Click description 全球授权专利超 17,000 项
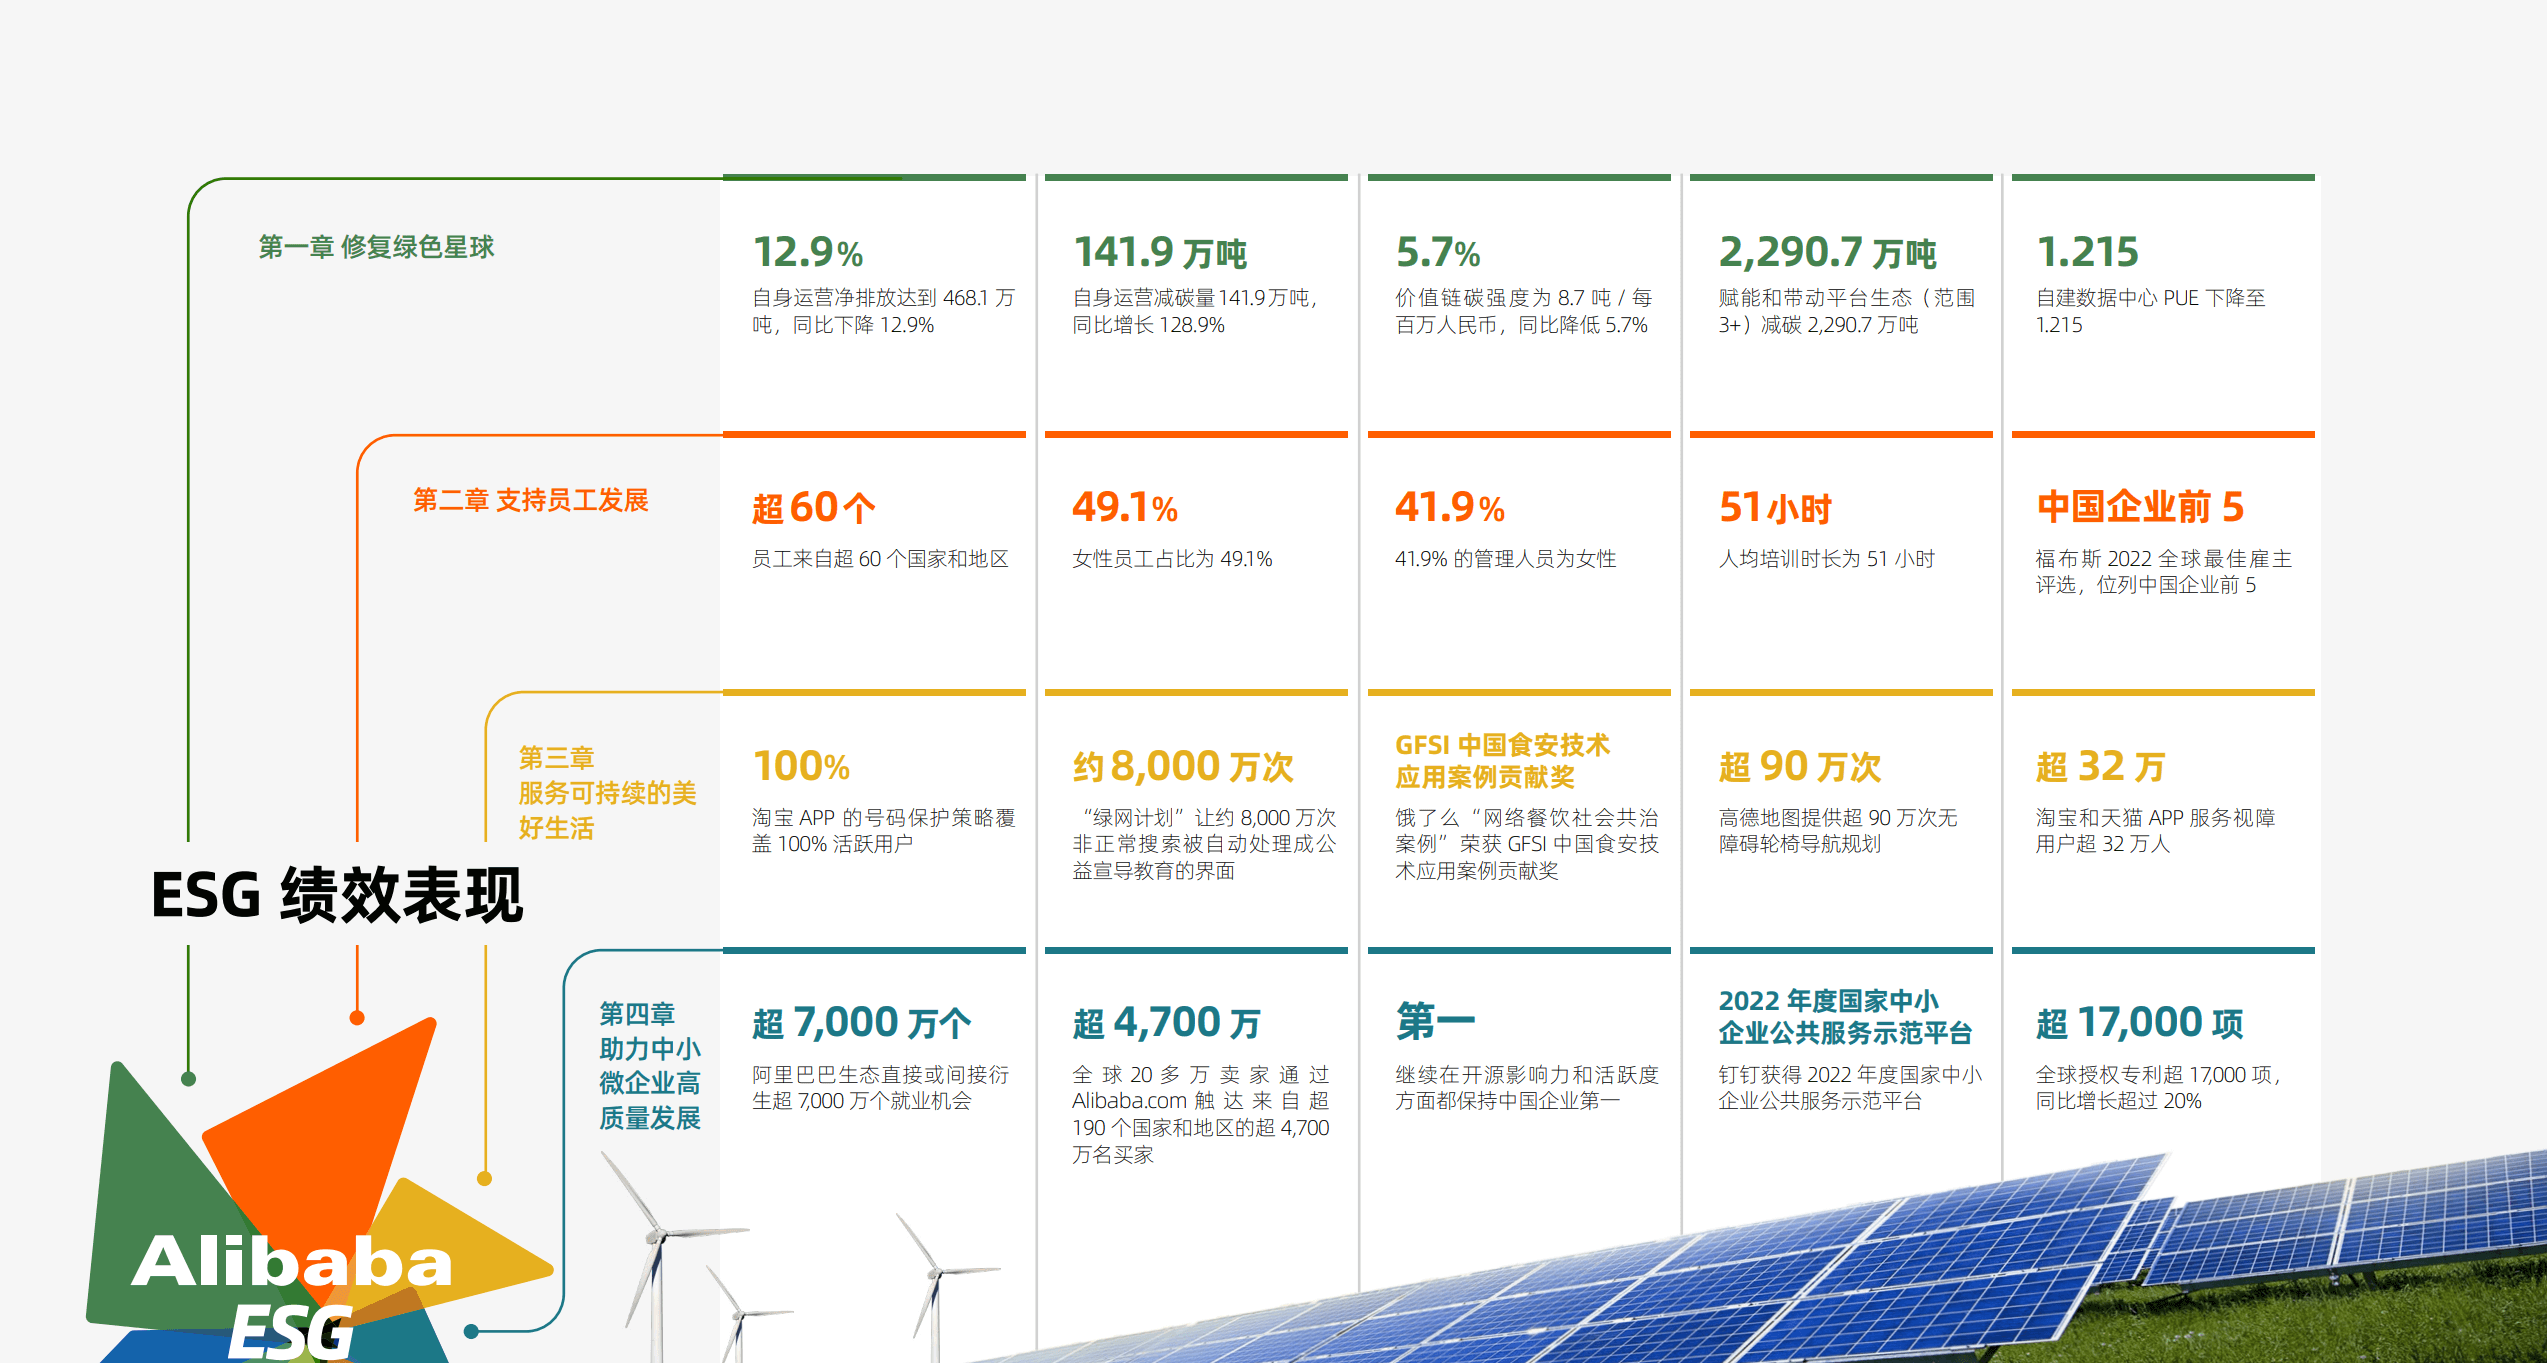The width and height of the screenshot is (2547, 1363). [2159, 1087]
